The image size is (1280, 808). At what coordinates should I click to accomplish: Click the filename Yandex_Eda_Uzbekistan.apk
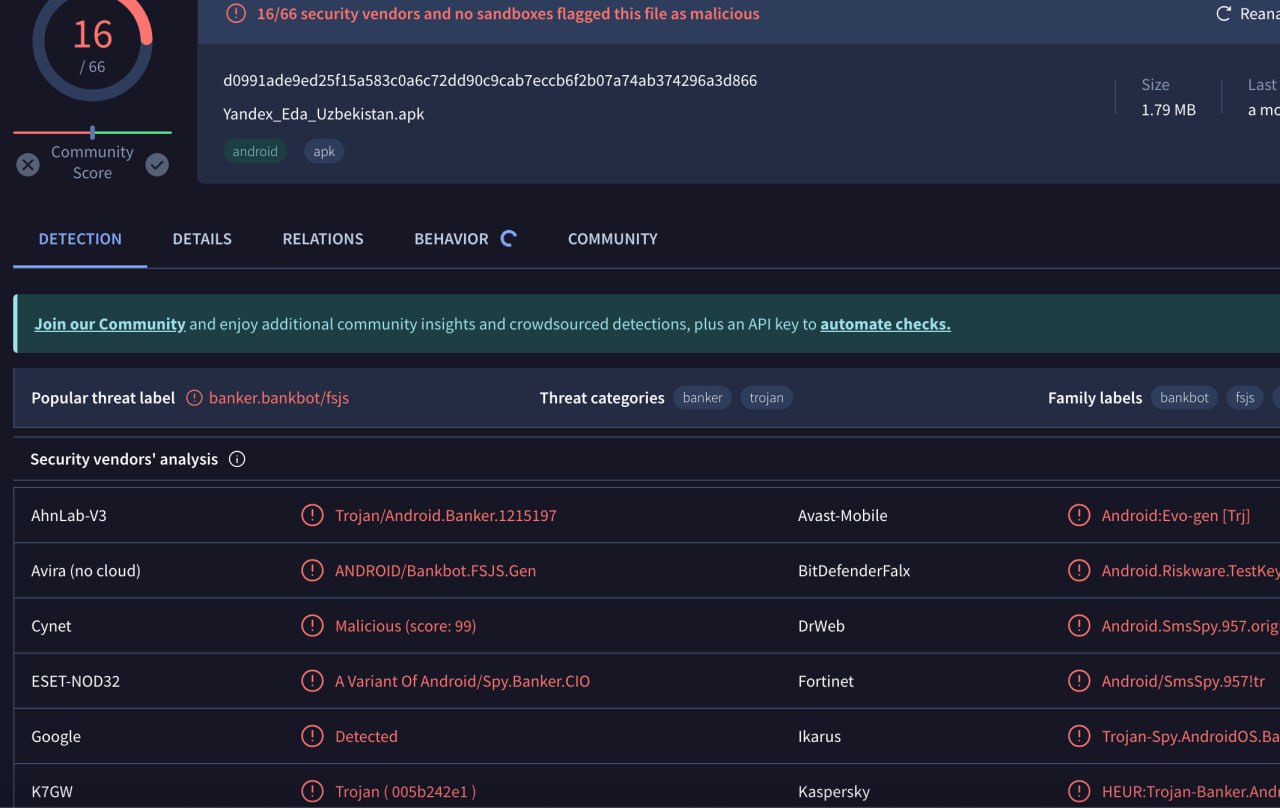(x=324, y=114)
